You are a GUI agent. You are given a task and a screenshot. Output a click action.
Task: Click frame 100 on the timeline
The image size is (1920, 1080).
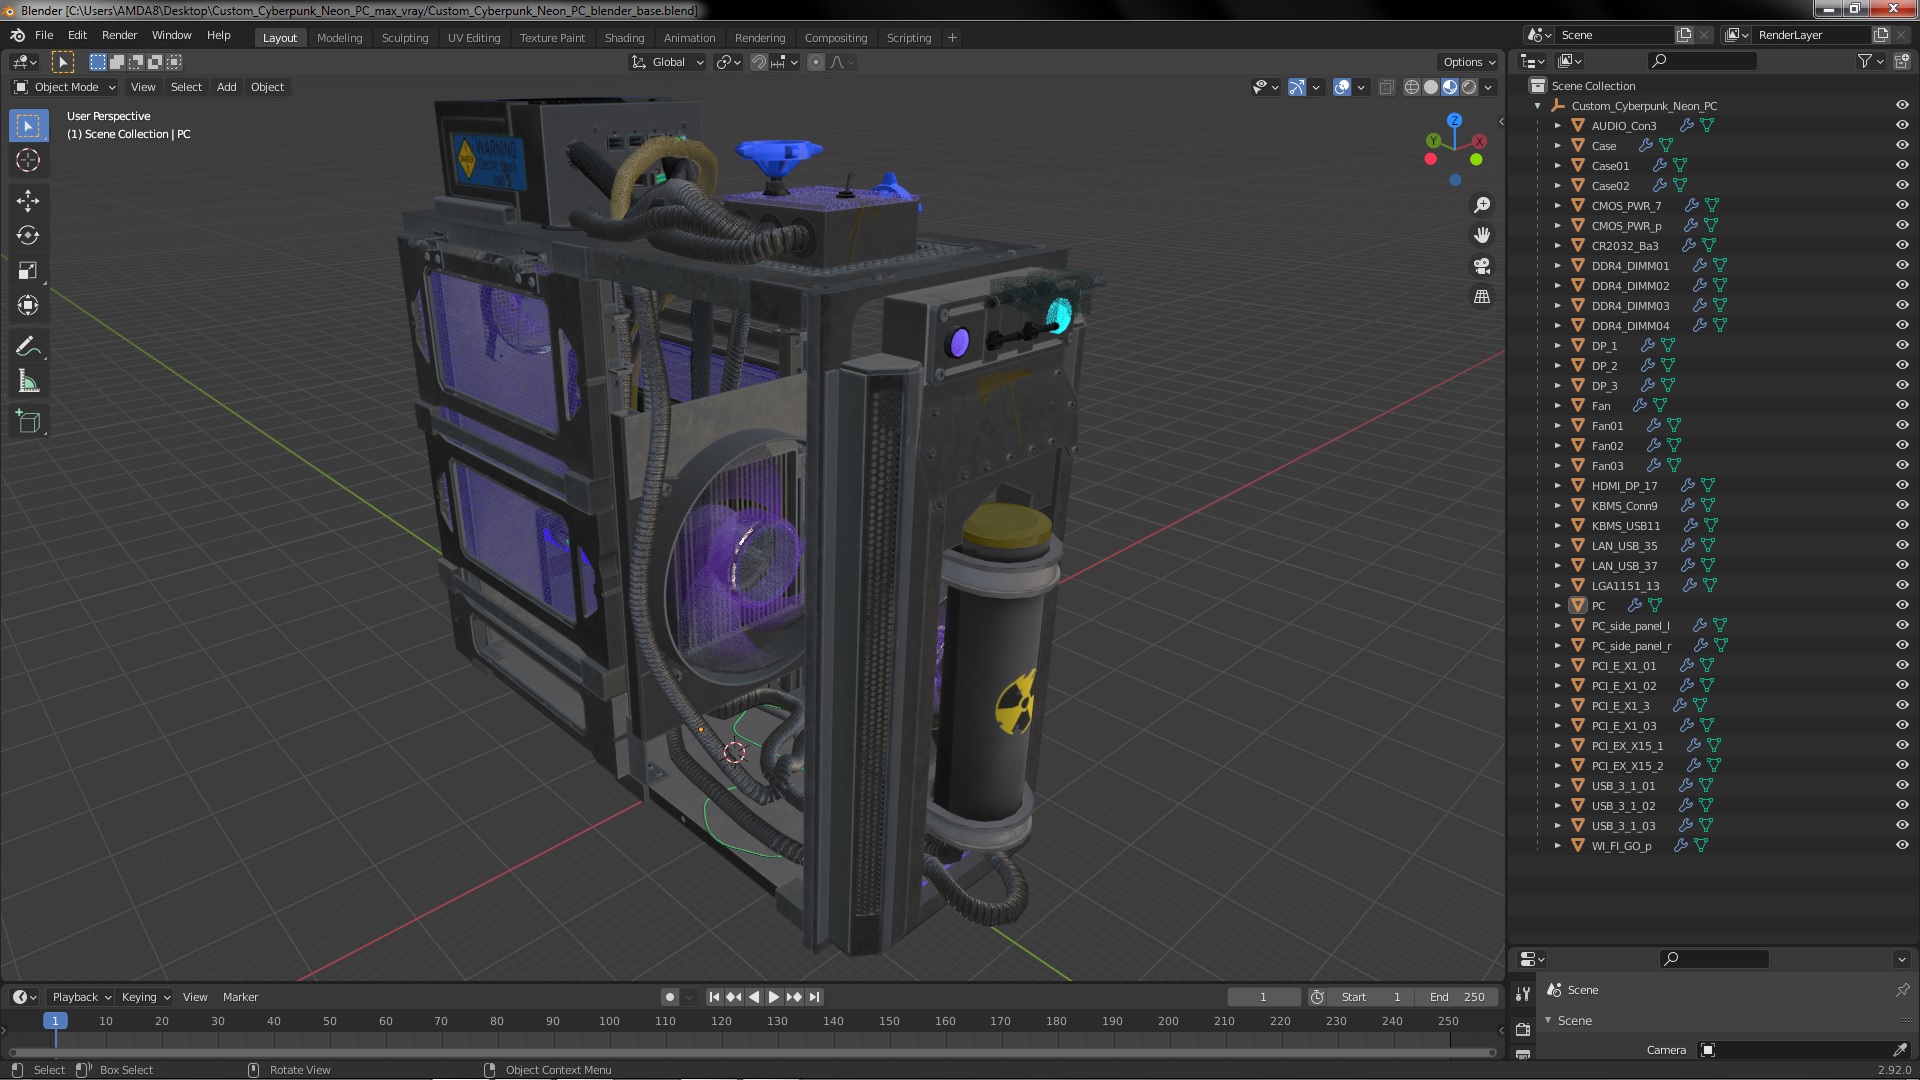pyautogui.click(x=609, y=1022)
